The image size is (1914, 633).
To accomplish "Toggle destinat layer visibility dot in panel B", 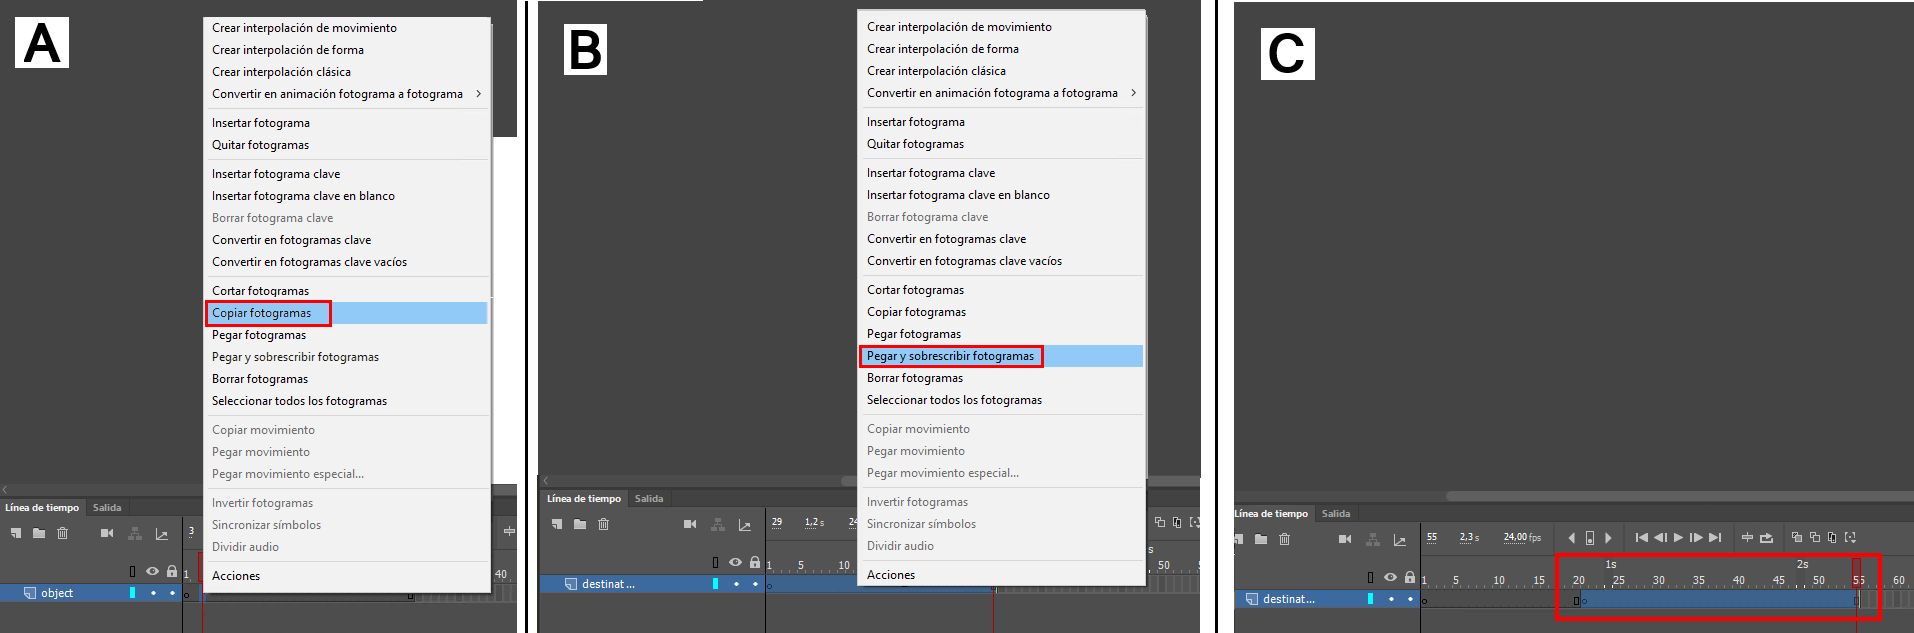I will 736,584.
